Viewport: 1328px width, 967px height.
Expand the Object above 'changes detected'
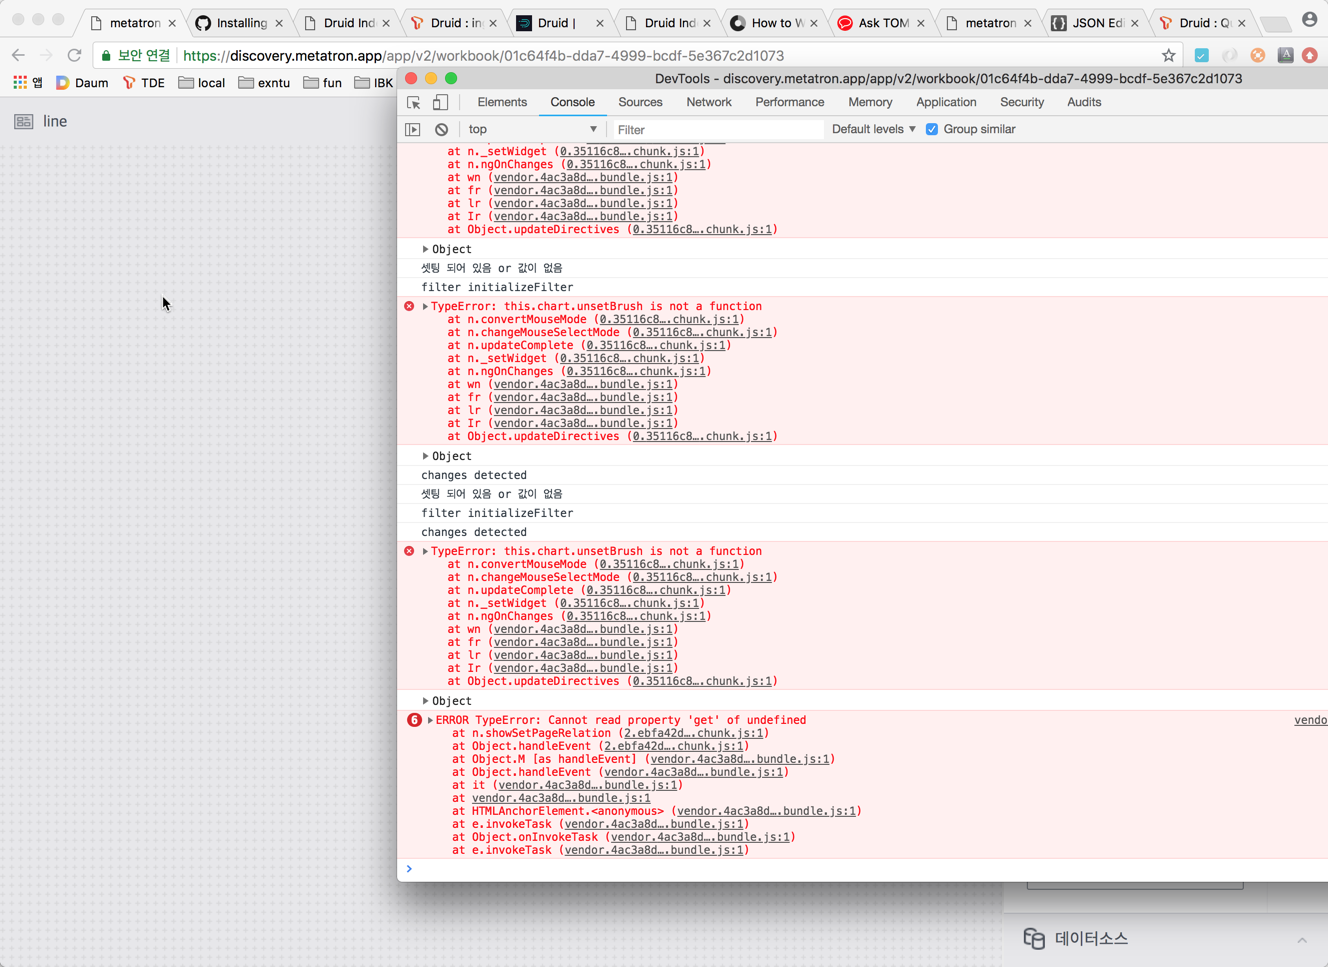click(x=425, y=456)
